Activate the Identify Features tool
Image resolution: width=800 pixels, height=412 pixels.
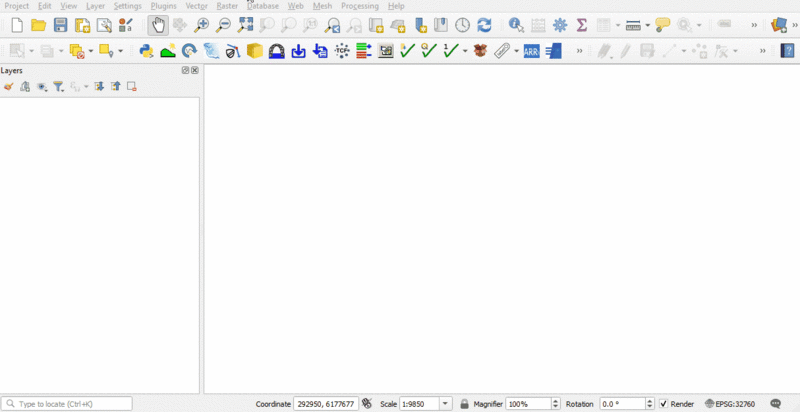click(x=515, y=25)
